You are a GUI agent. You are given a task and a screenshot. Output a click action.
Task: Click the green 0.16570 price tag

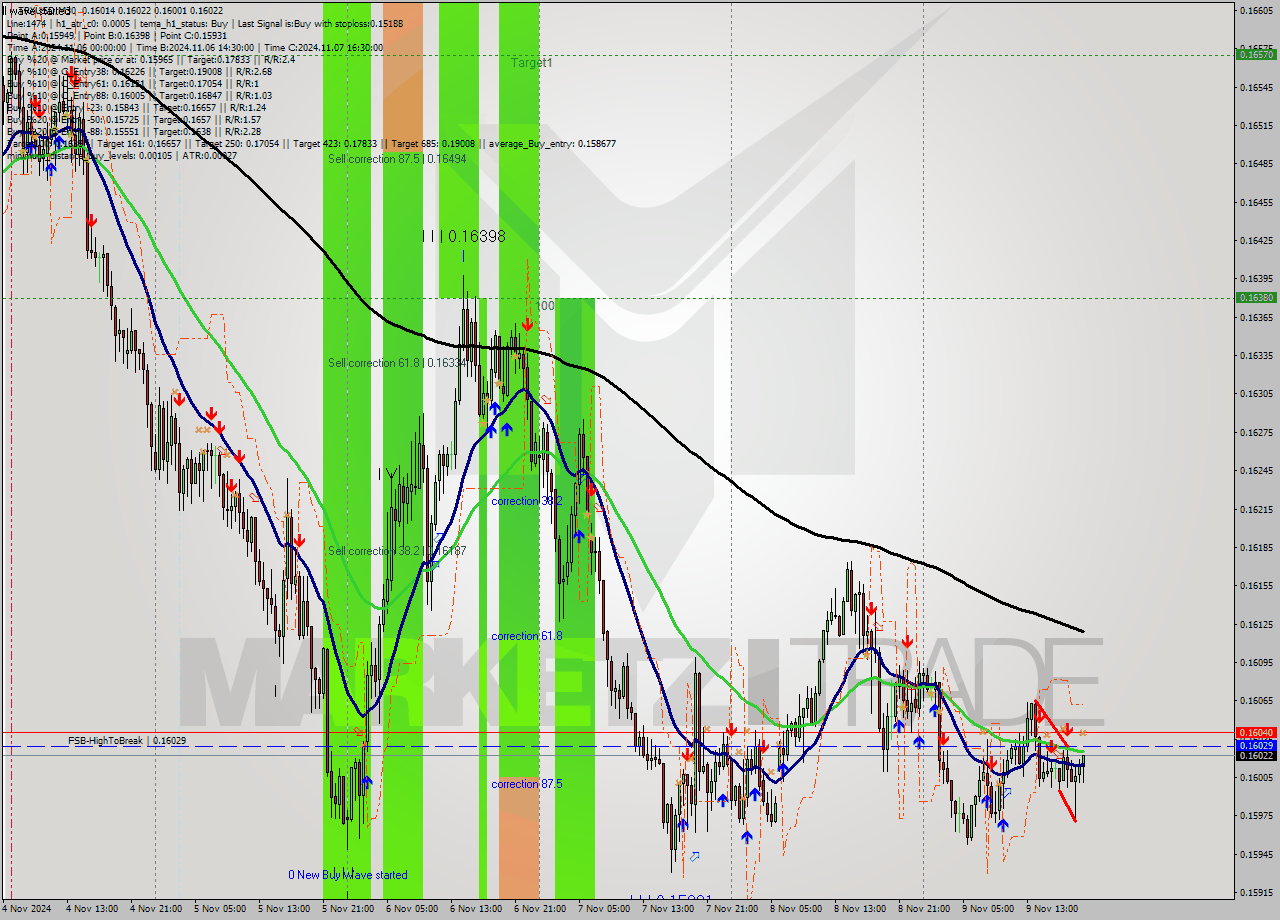point(1256,55)
